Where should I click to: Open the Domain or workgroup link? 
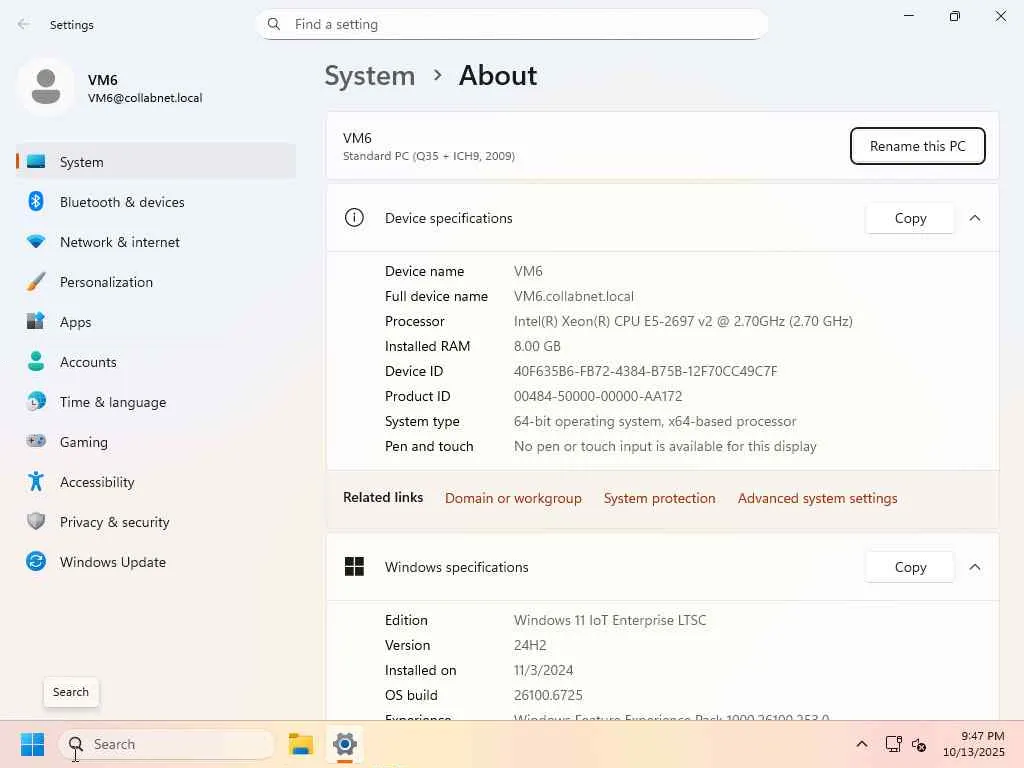[513, 498]
